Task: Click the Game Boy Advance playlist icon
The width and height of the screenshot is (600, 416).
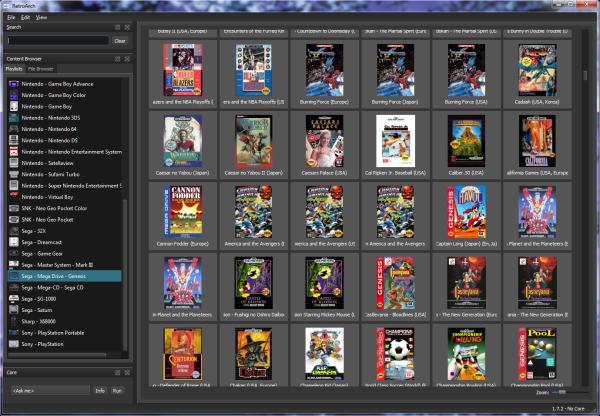Action: (14, 84)
